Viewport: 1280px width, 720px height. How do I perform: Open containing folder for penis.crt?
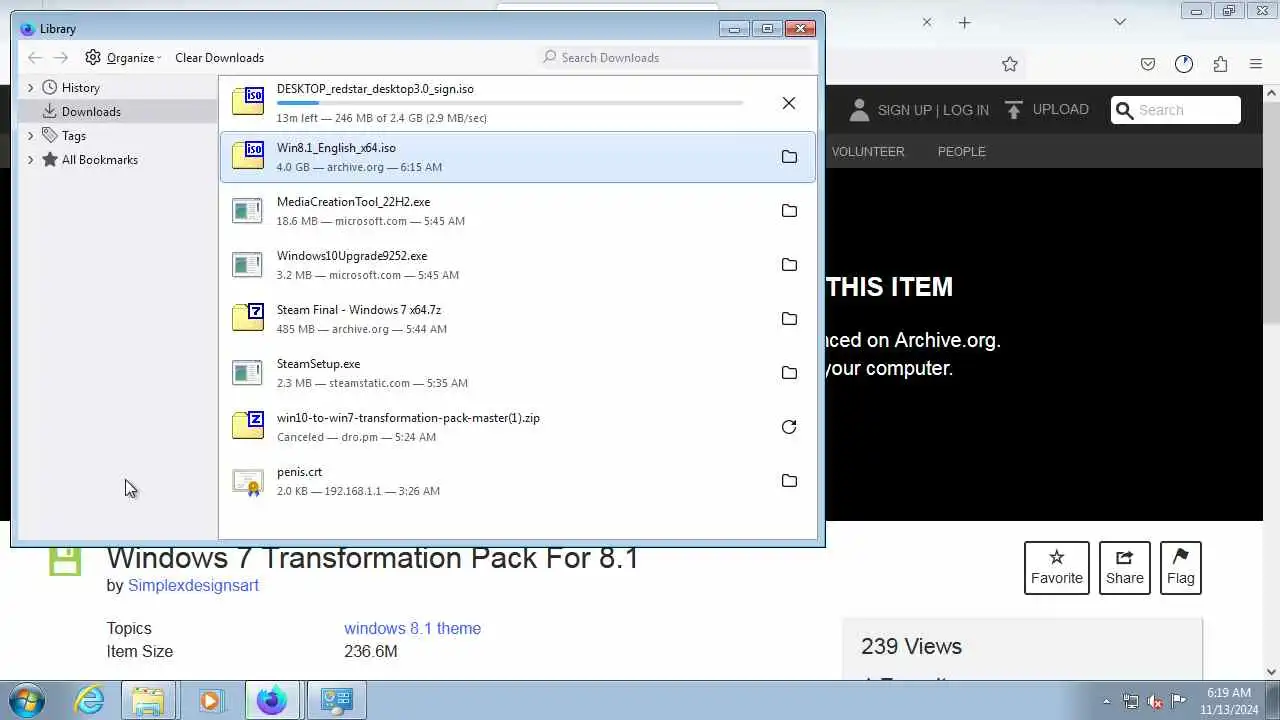pos(789,481)
